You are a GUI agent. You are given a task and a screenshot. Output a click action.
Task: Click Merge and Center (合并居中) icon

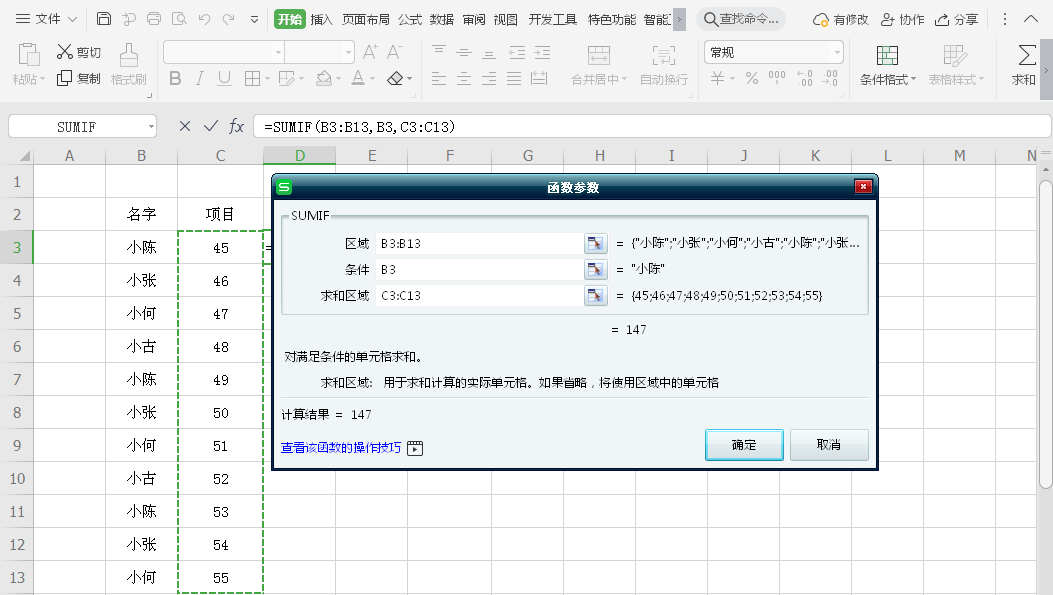(x=598, y=55)
